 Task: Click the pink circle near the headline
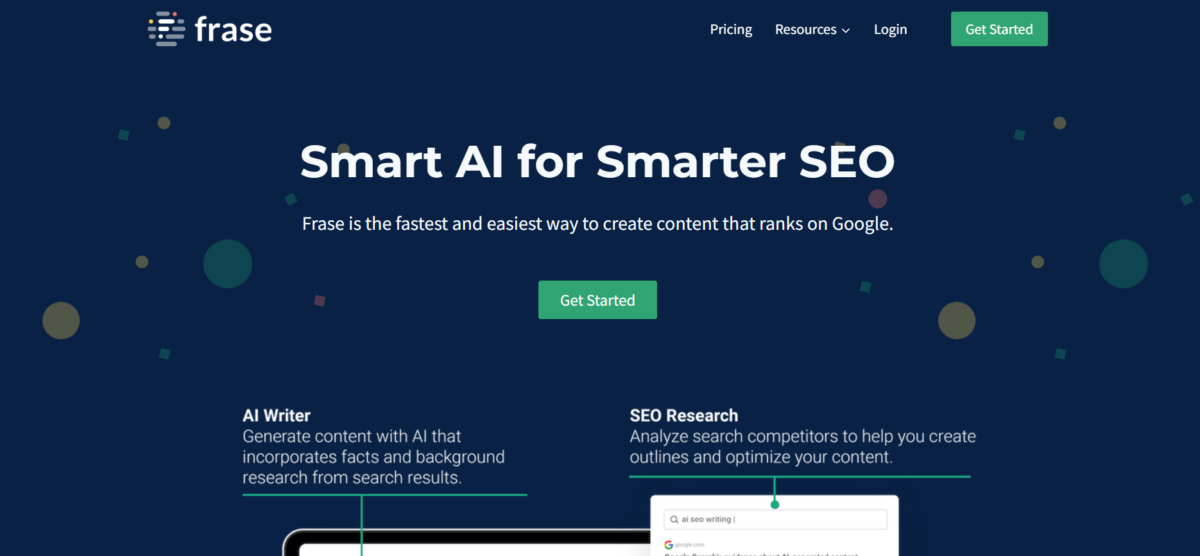pos(877,199)
